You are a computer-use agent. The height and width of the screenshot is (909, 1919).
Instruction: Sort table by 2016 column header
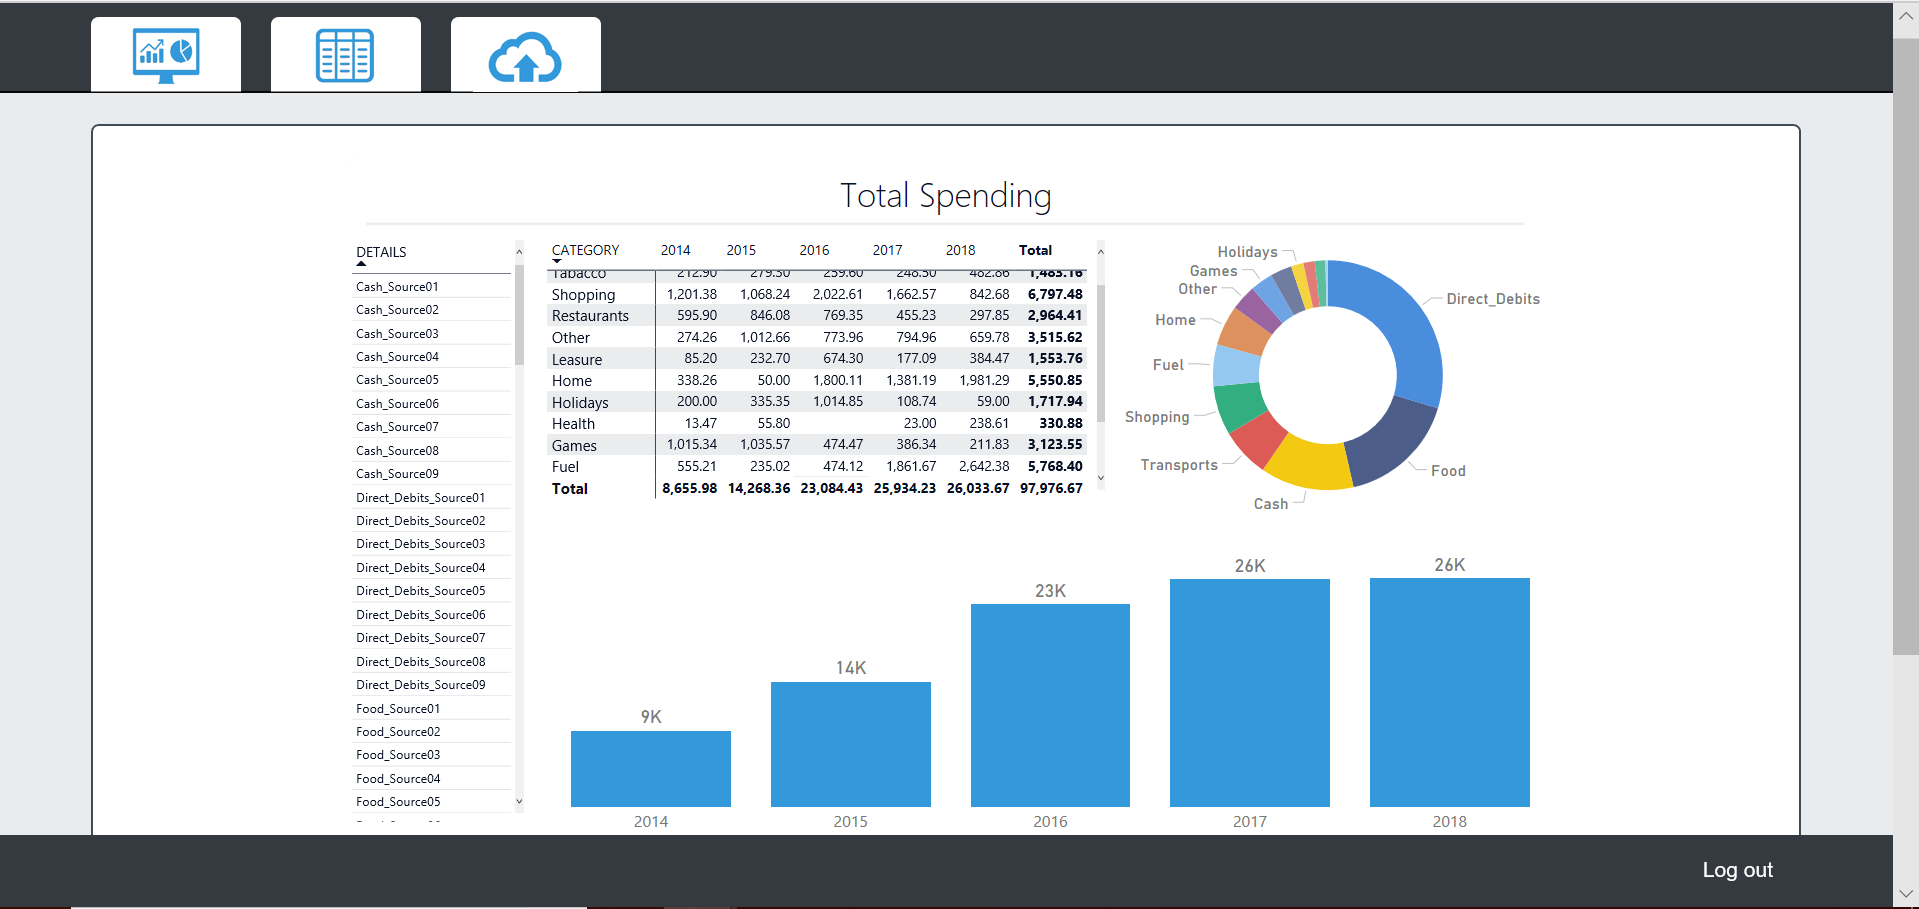point(814,250)
